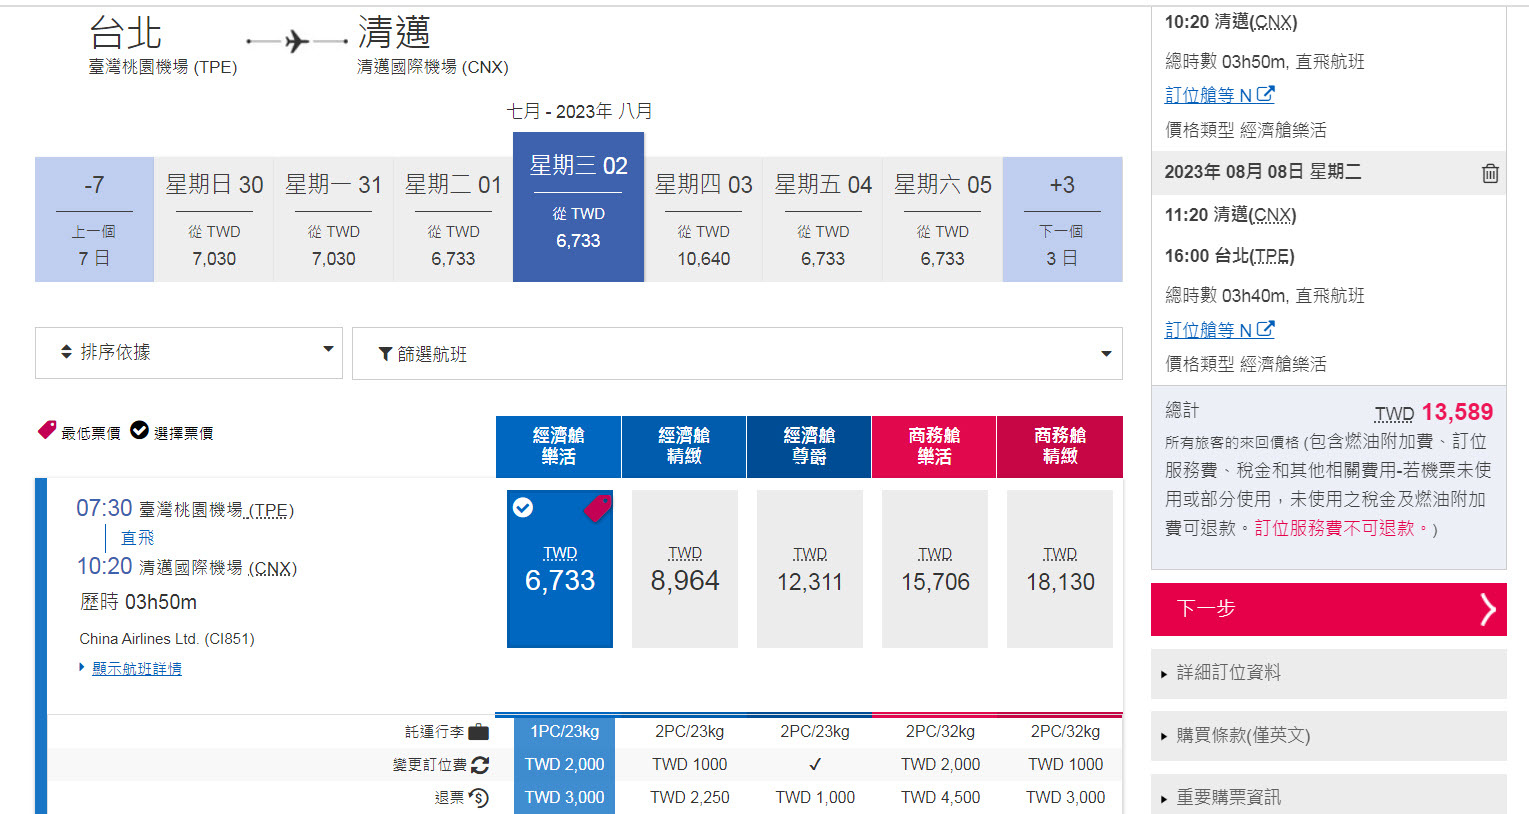Click the 商務艙樂活 column header
The width and height of the screenshot is (1529, 814).
pos(934,446)
